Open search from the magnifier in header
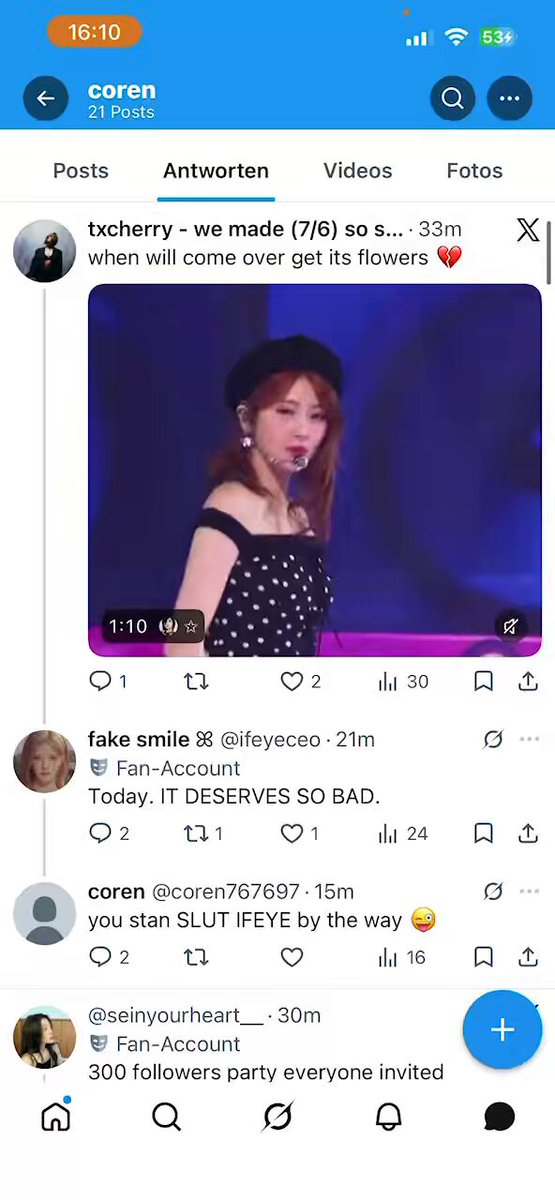 pos(452,99)
